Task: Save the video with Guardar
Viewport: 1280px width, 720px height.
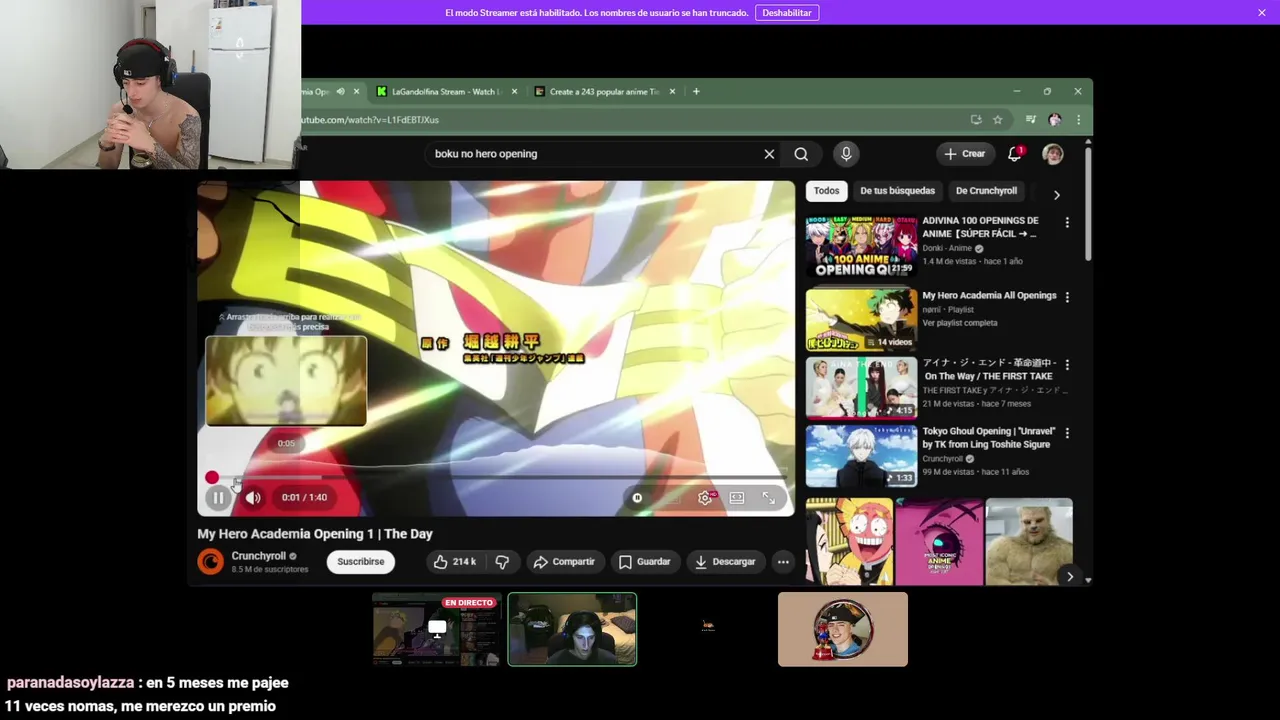Action: 644,562
